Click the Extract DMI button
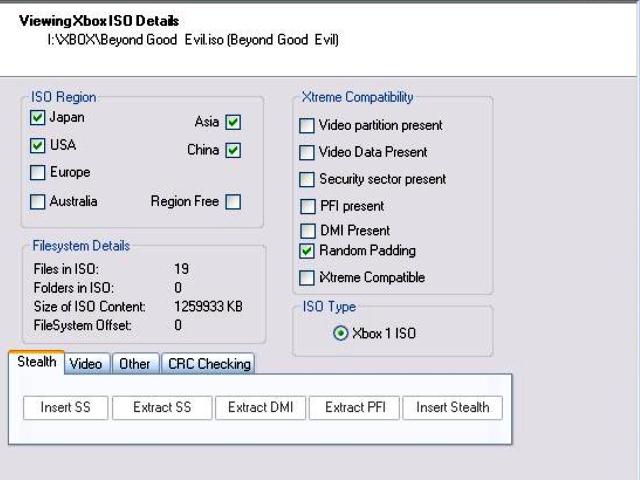Viewport: 640px width, 480px height. 260,407
